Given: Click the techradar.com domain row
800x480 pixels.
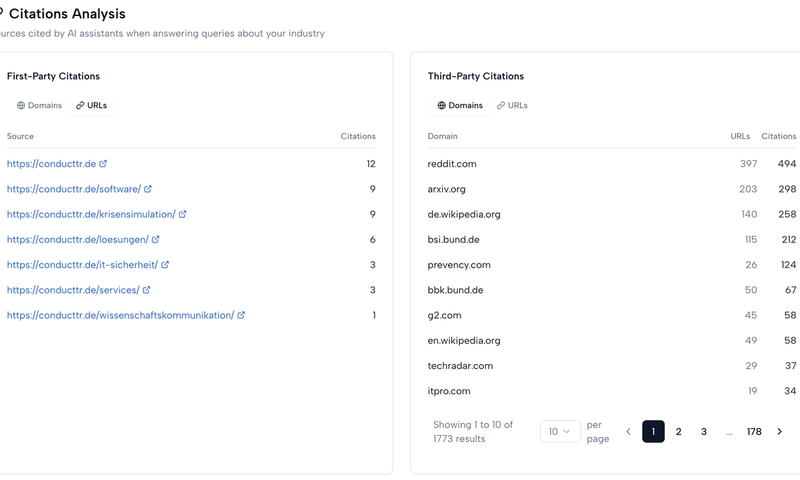Looking at the screenshot, I should [612, 366].
